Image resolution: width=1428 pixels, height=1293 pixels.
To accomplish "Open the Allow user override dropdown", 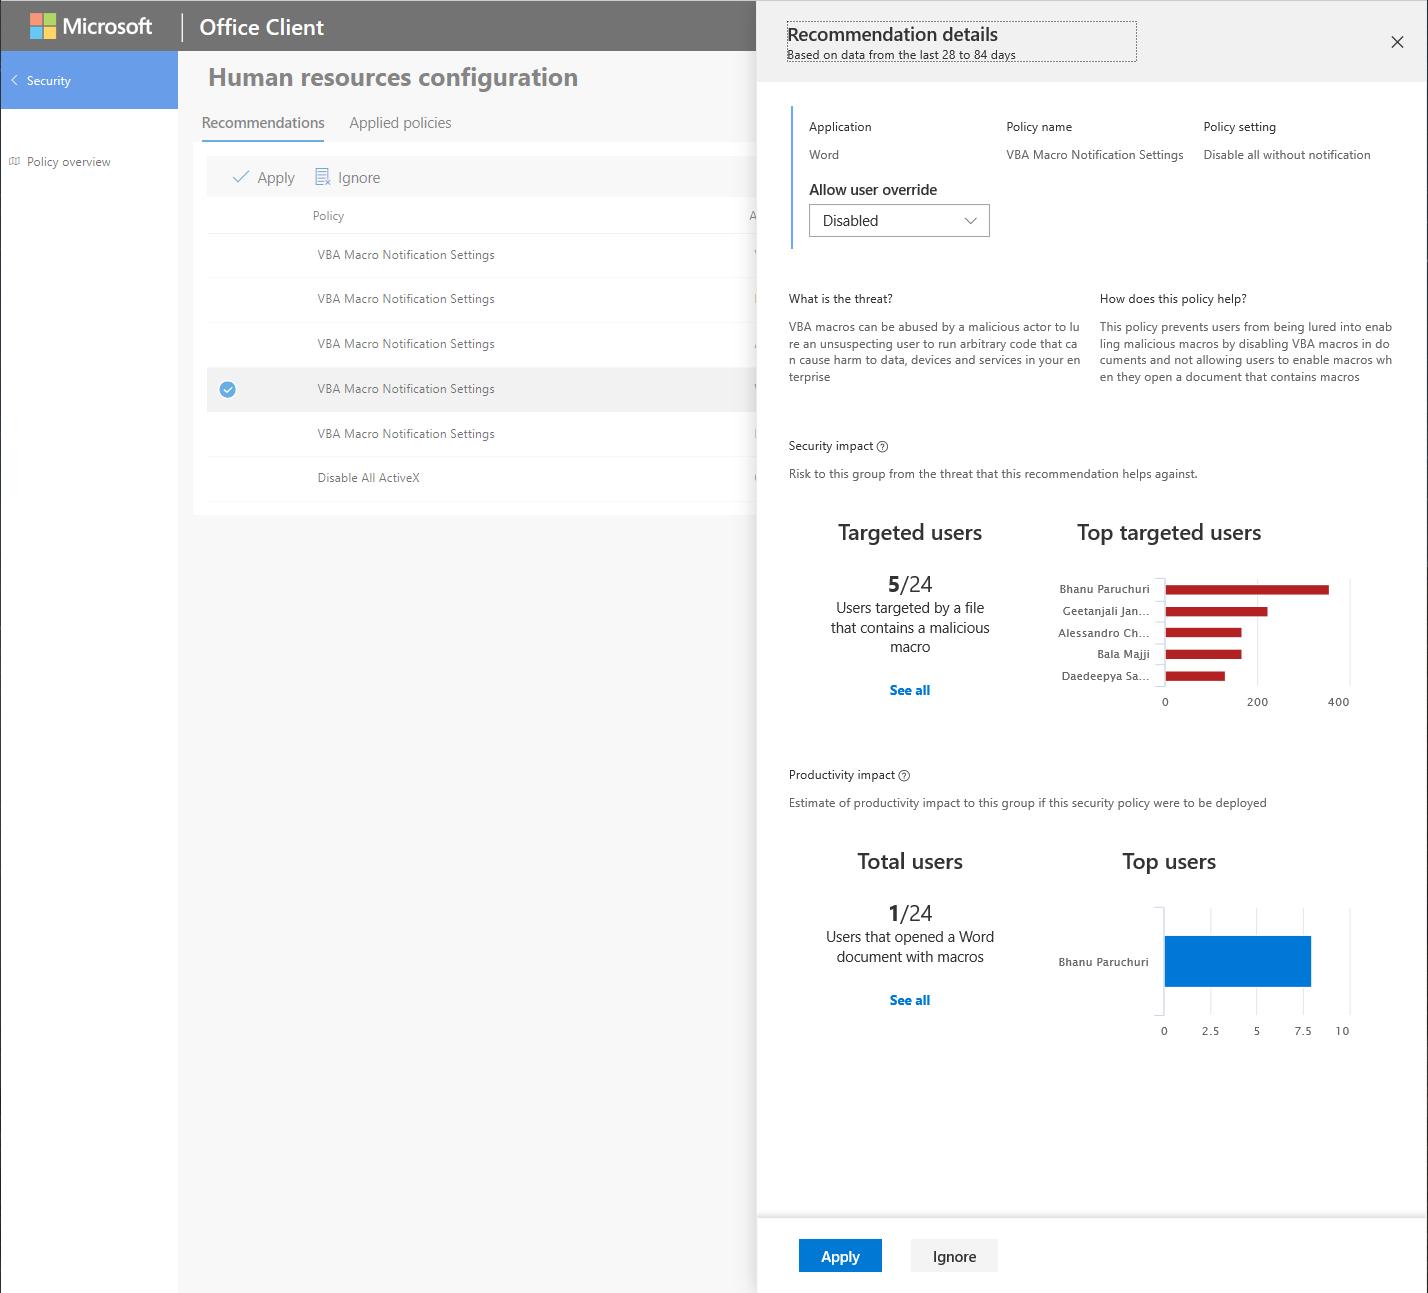I will 899,221.
